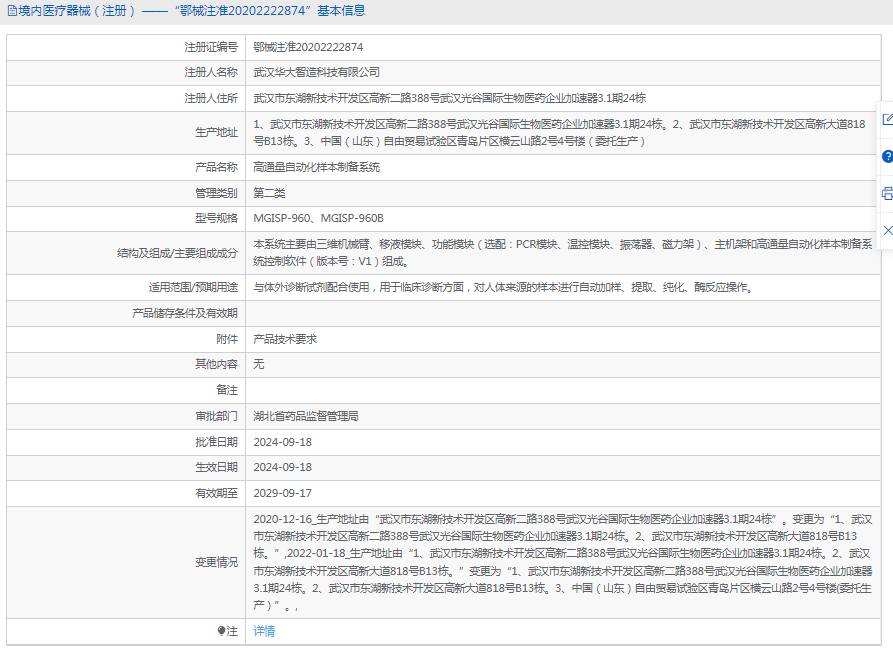
Task: Click the 注册人名称 label
Action: point(211,72)
